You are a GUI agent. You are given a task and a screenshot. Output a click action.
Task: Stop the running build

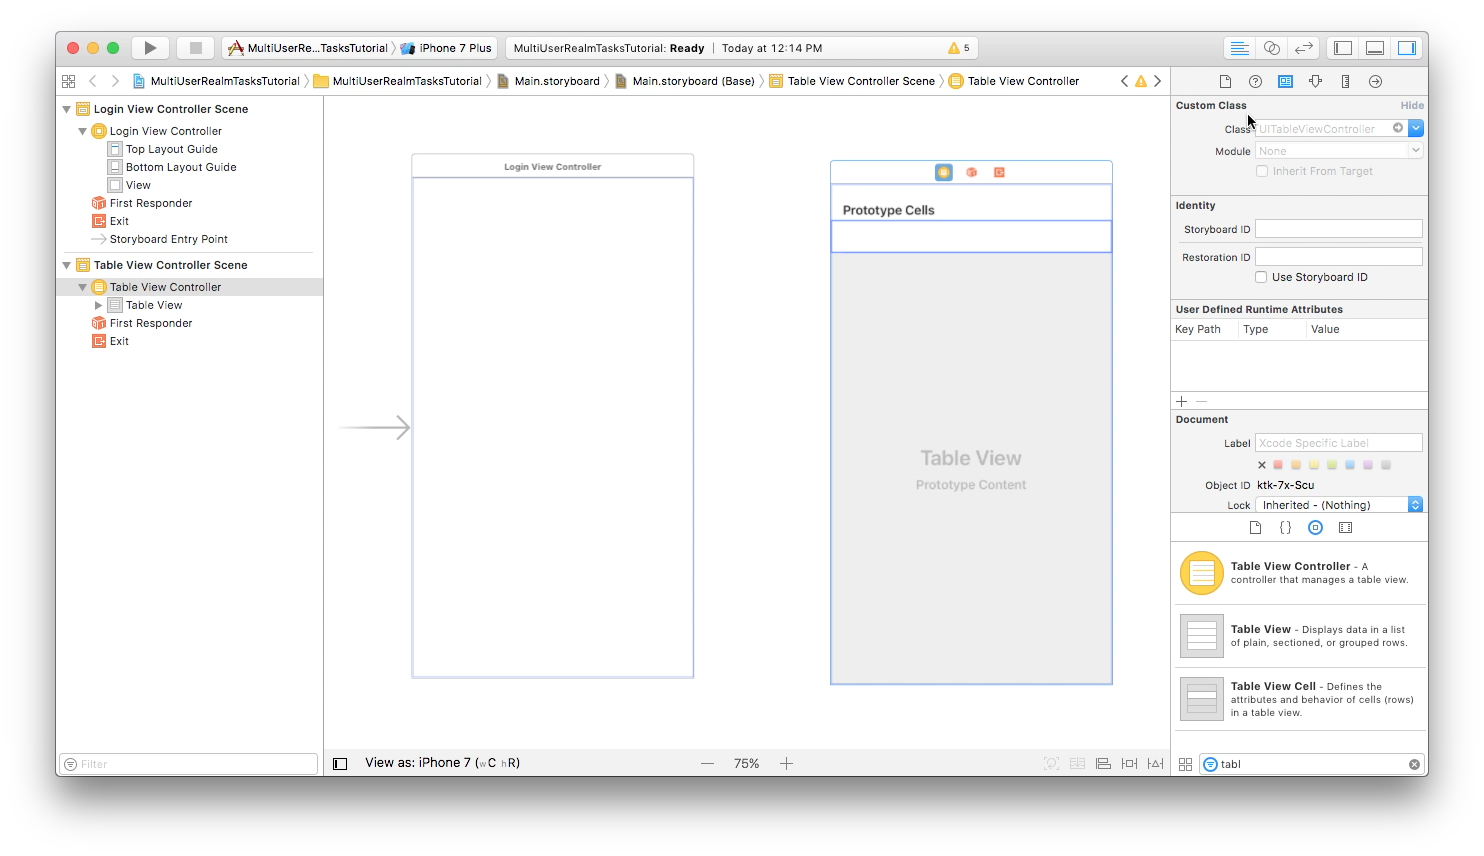pos(196,48)
